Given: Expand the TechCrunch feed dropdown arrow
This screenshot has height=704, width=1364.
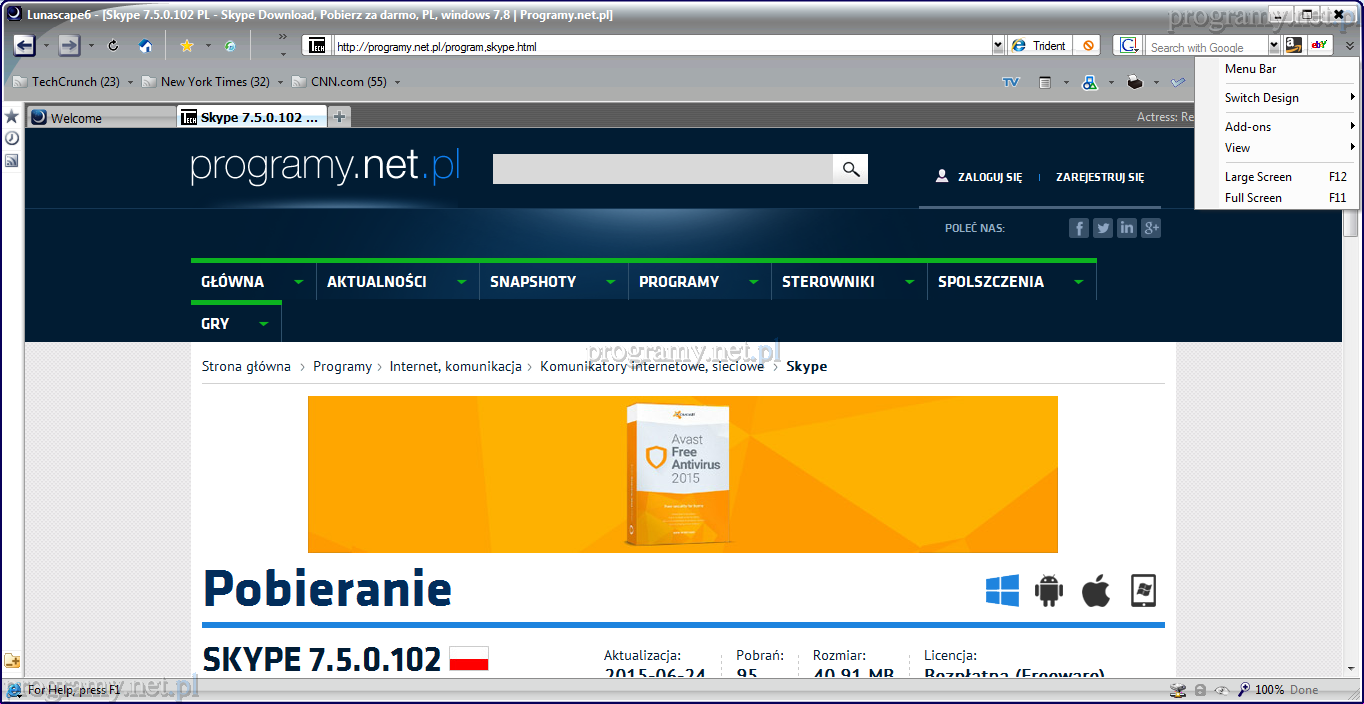Looking at the screenshot, I should click(x=132, y=82).
